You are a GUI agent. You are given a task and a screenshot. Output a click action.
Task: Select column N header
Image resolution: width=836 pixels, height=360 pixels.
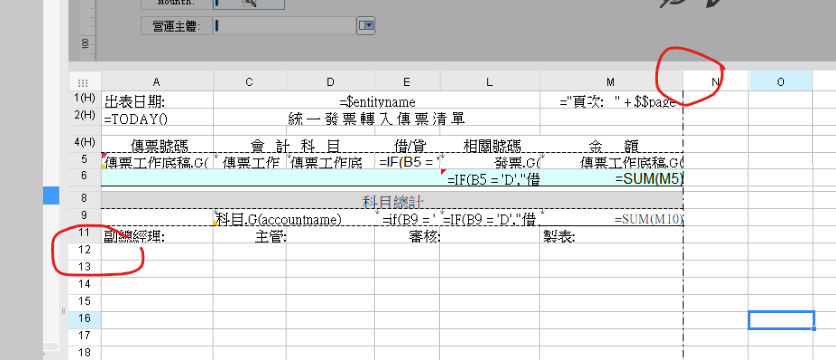[716, 82]
